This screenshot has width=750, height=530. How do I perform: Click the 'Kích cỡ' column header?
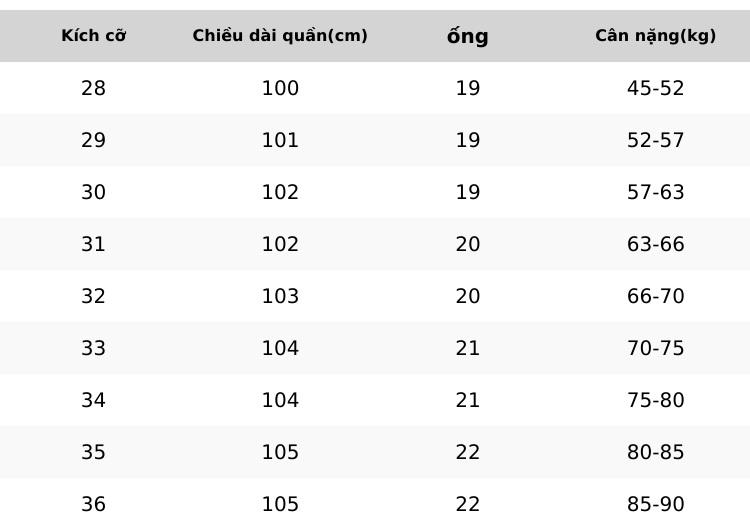[93, 36]
